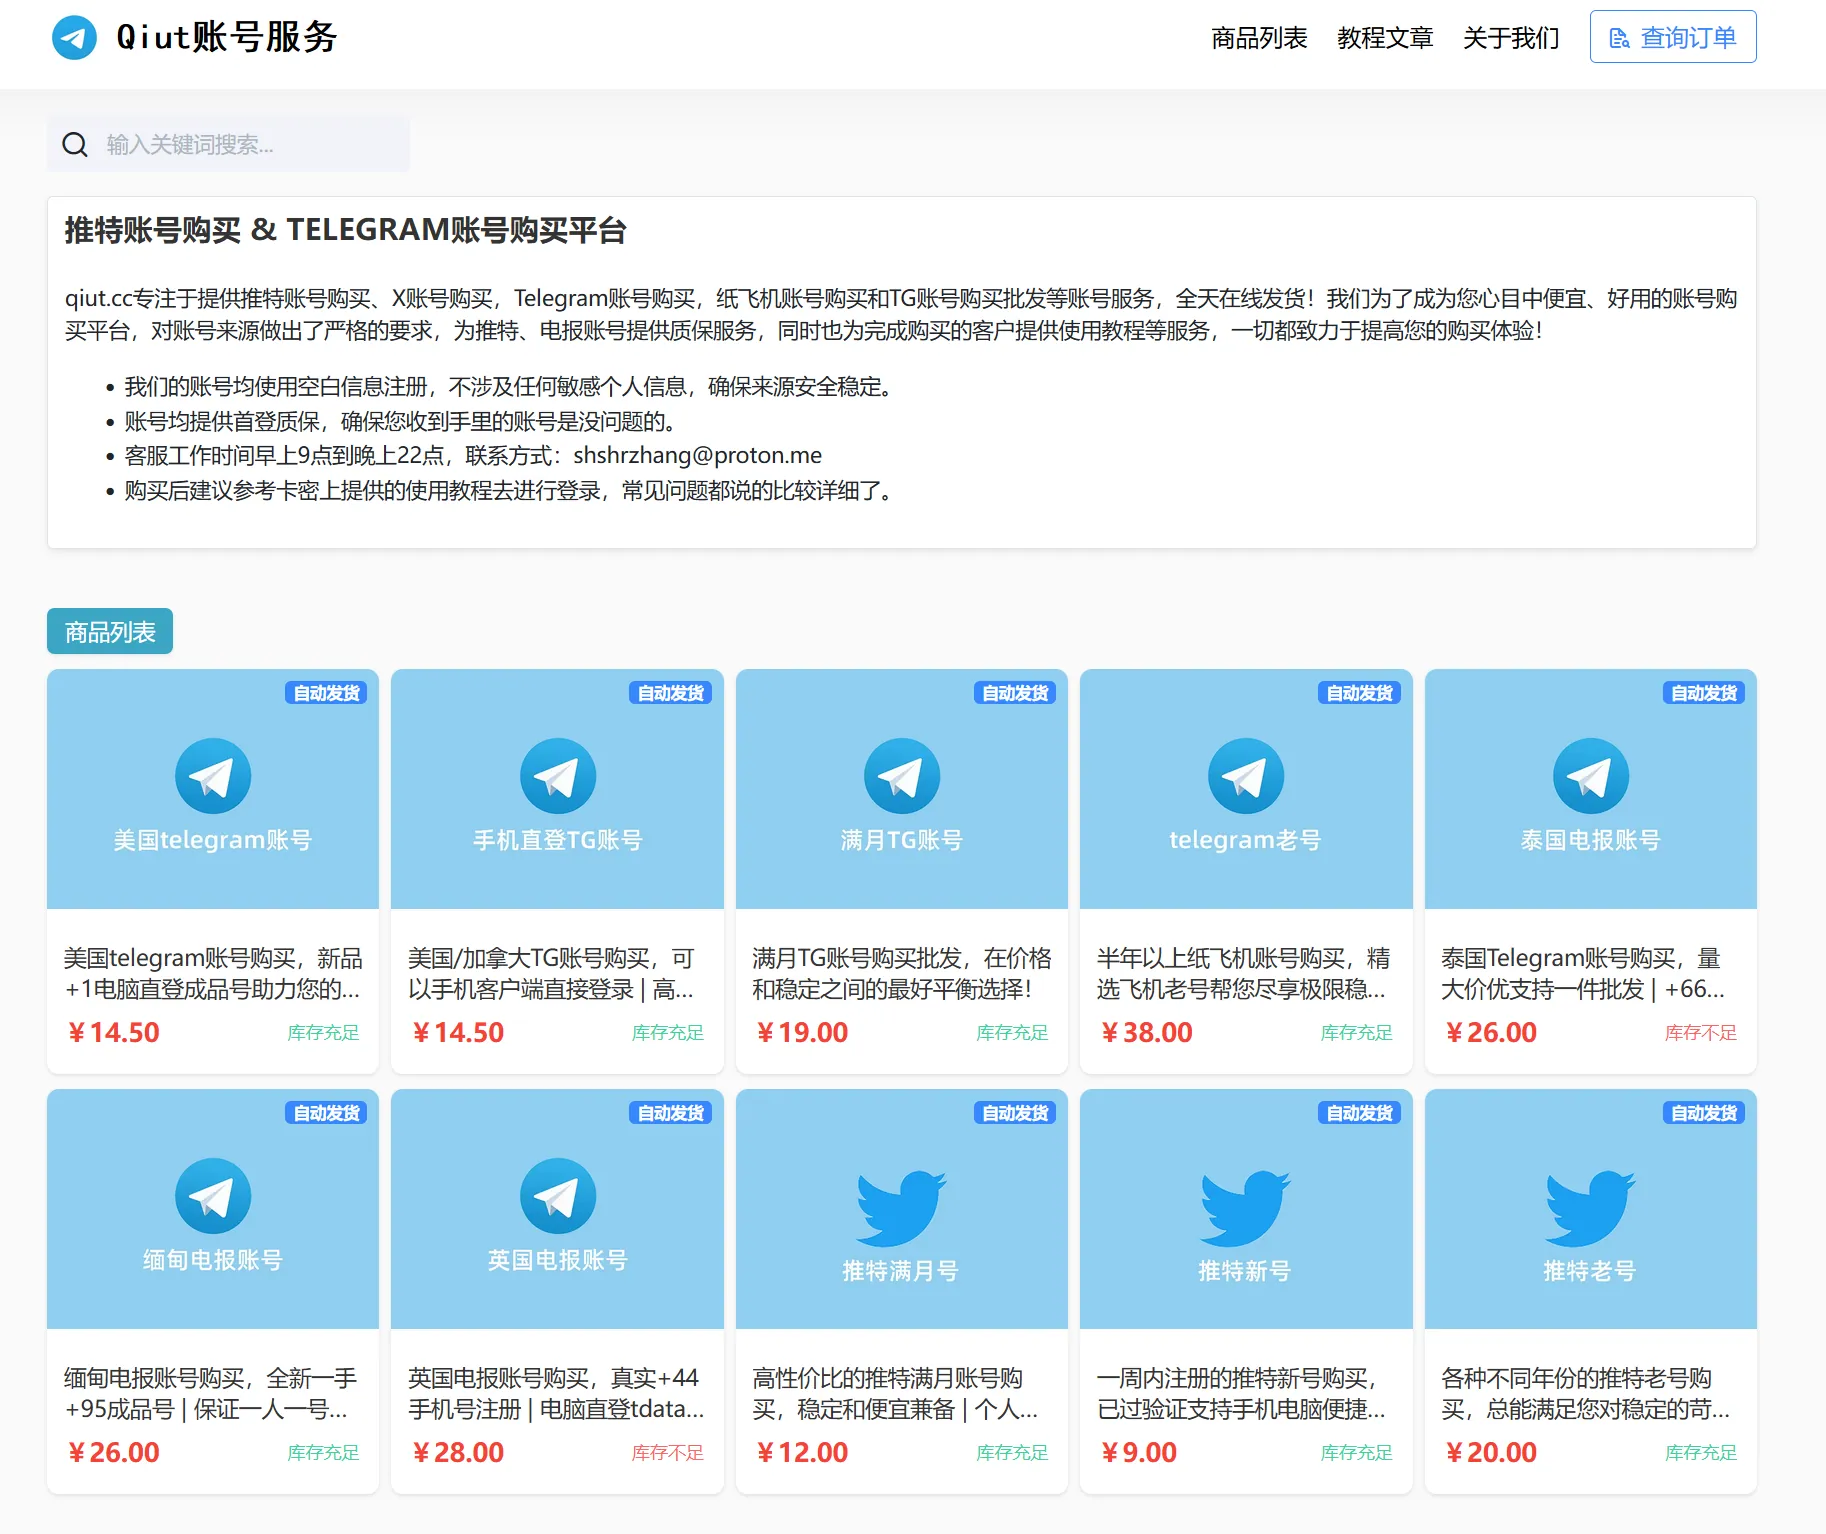The width and height of the screenshot is (1826, 1534).
Task: Click the 商品列表 section label badge
Action: coord(109,631)
